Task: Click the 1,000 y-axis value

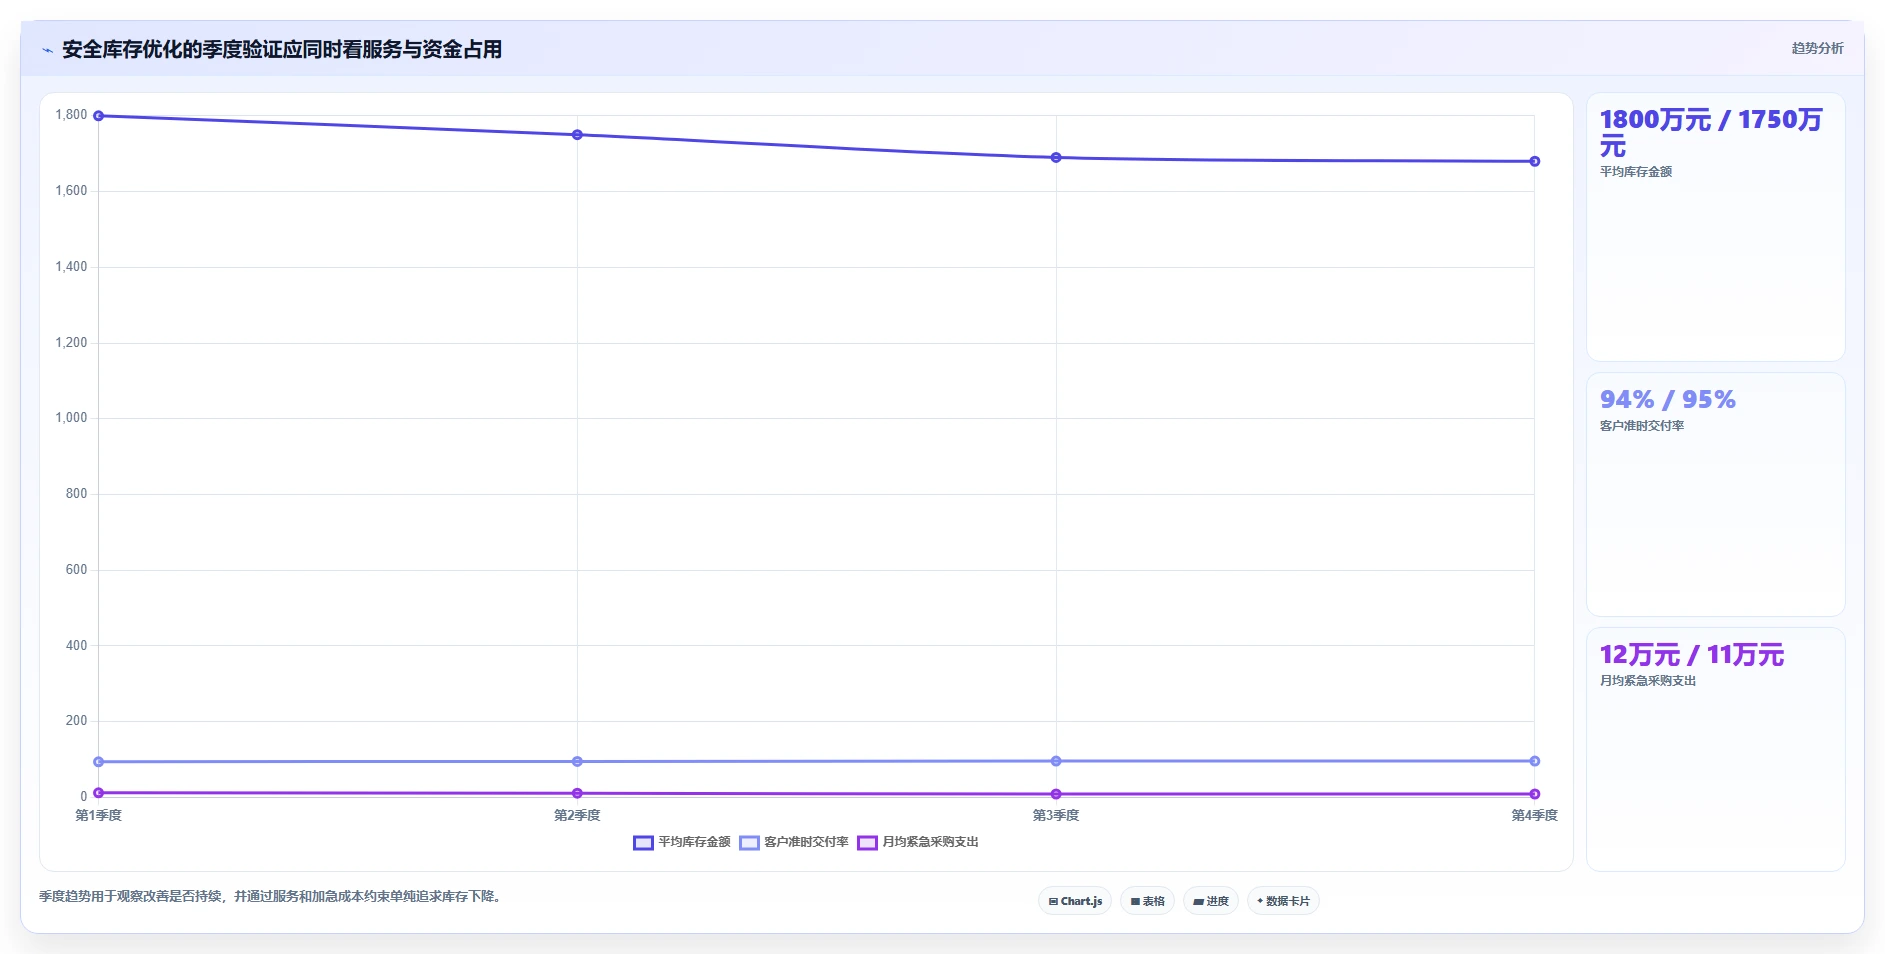Action: tap(71, 418)
